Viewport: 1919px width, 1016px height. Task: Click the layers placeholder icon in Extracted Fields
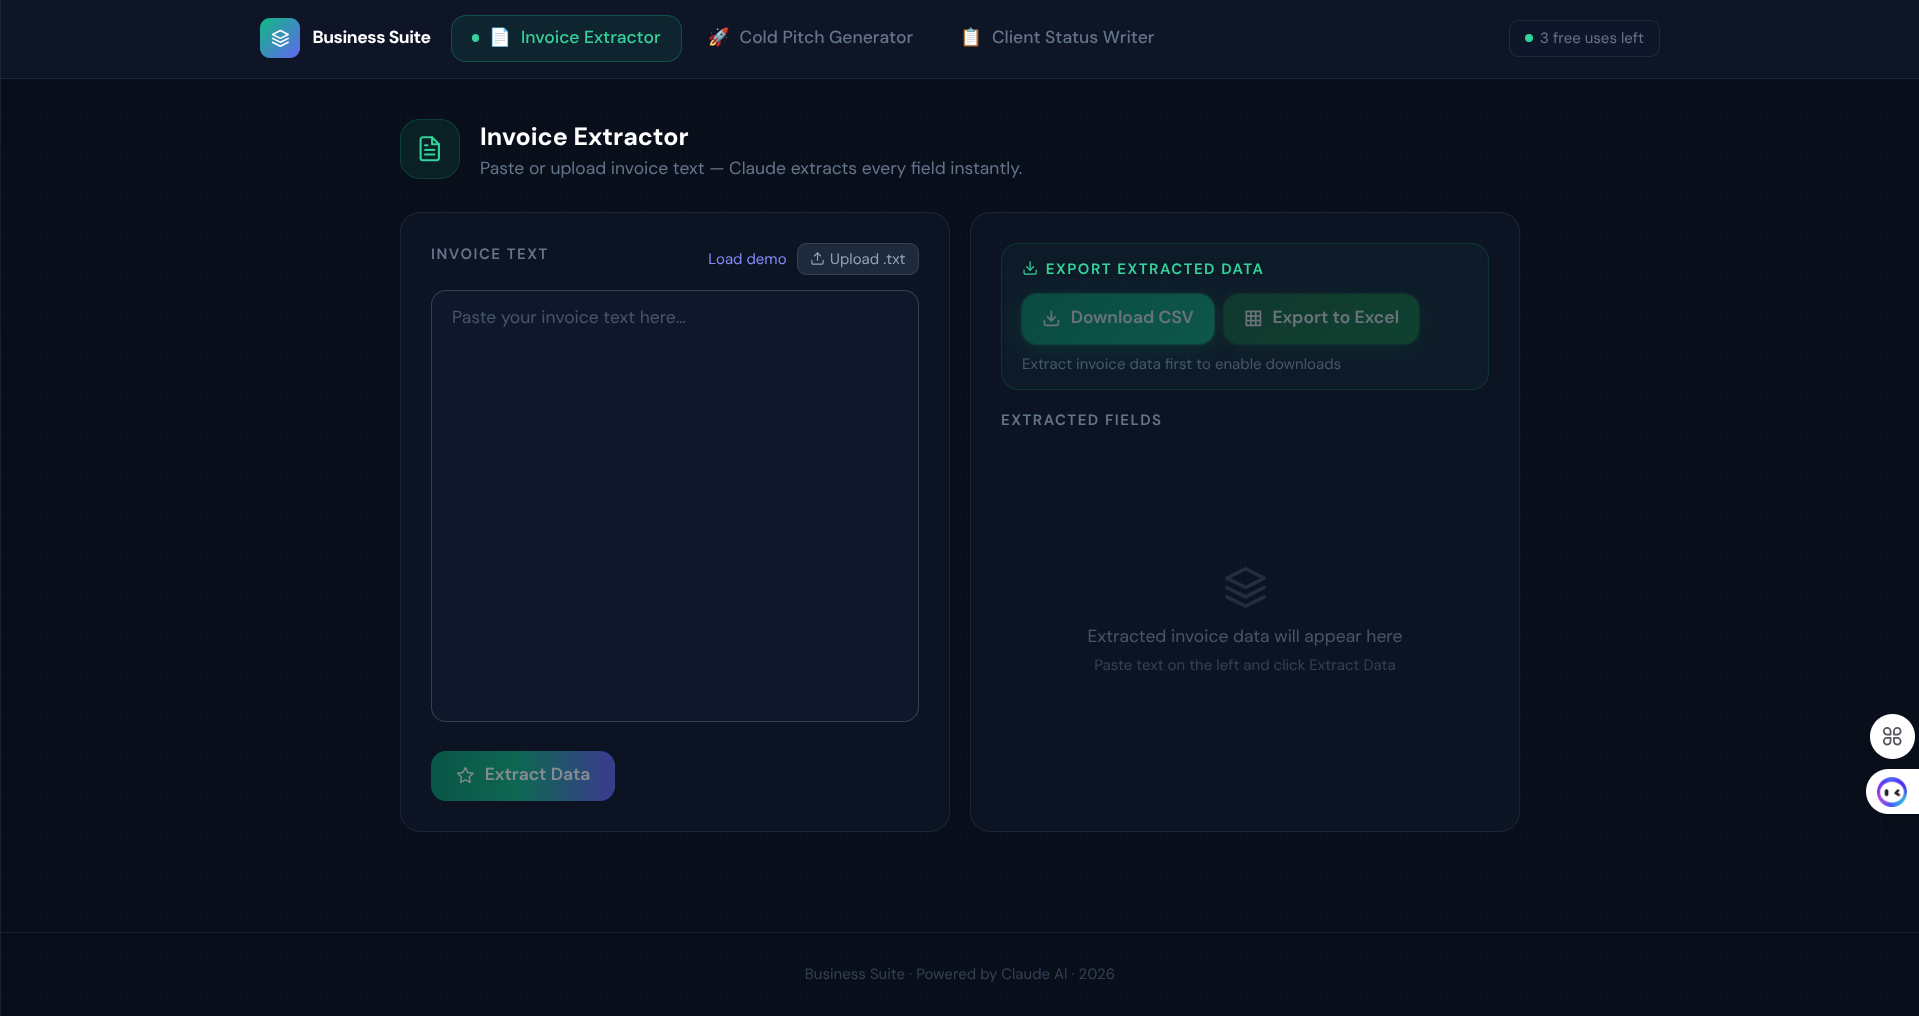point(1245,587)
